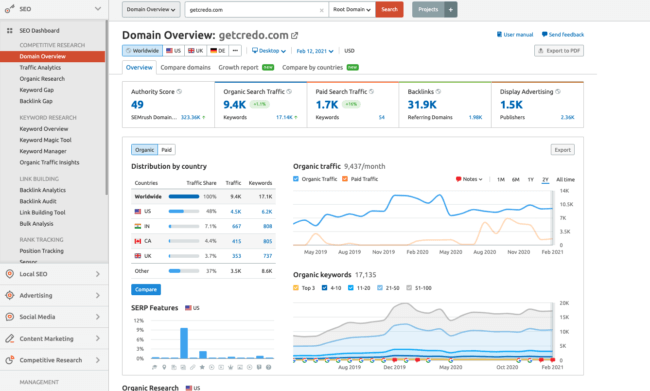650x391 pixels.
Task: Open Root Domain dropdown
Action: coord(352,10)
